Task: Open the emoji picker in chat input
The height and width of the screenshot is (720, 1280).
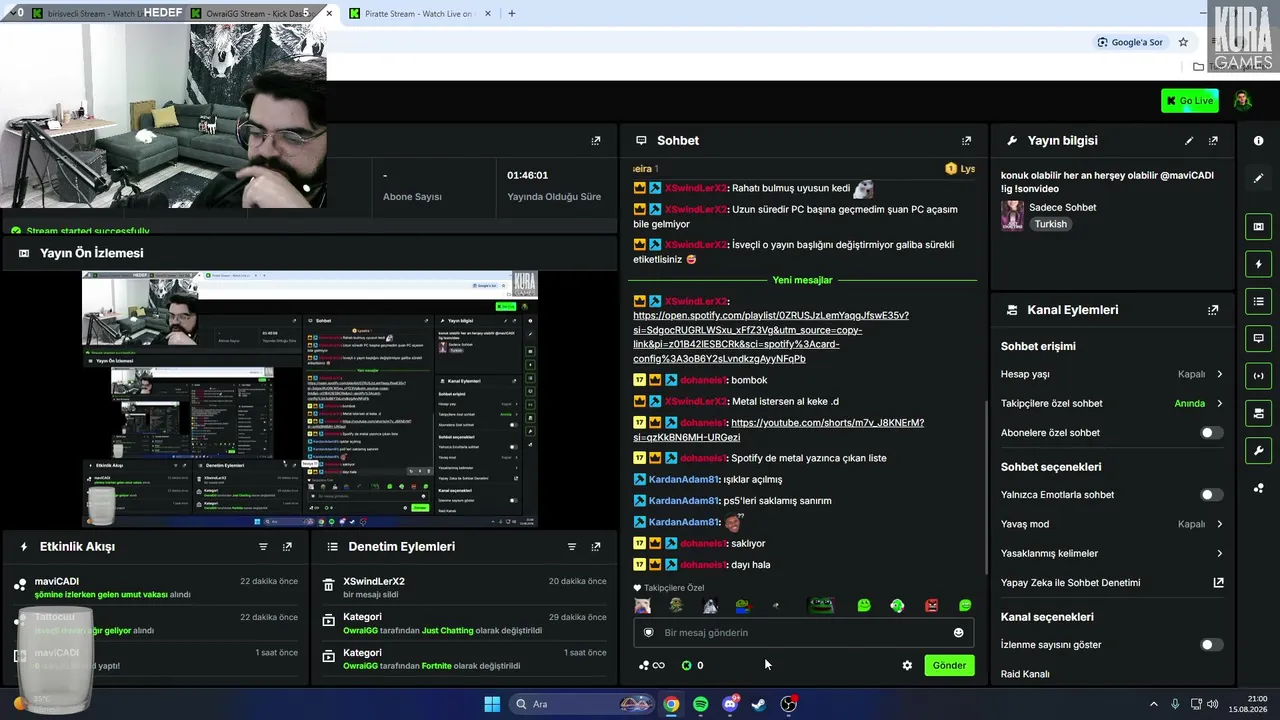Action: click(x=958, y=633)
